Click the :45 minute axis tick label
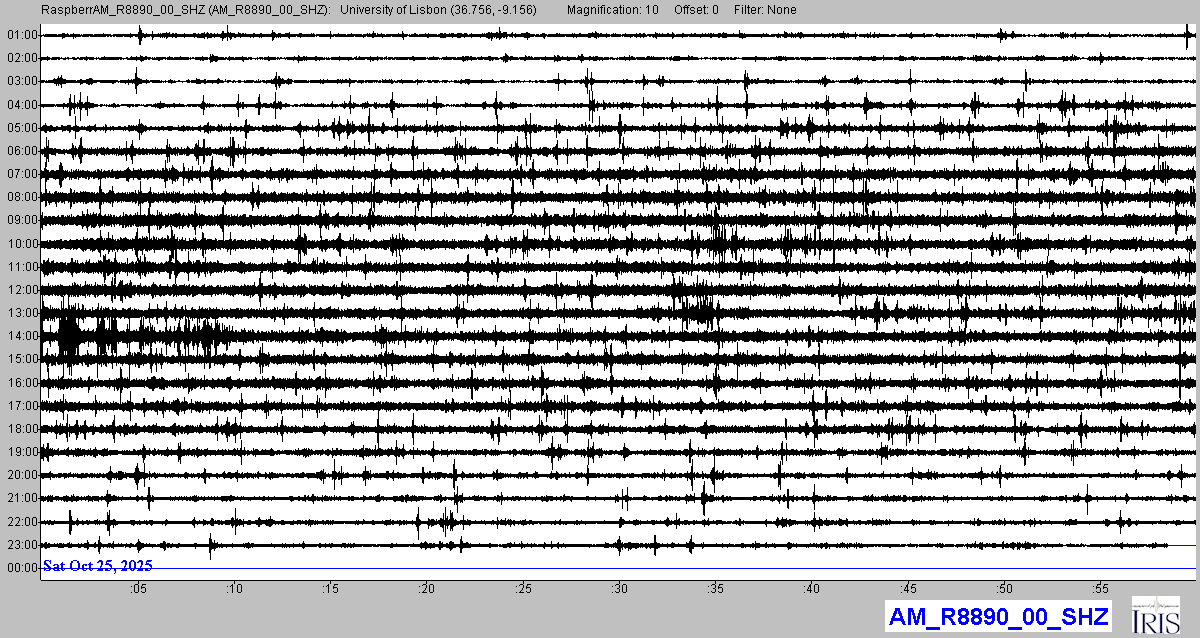The height and width of the screenshot is (638, 1200). click(x=908, y=589)
